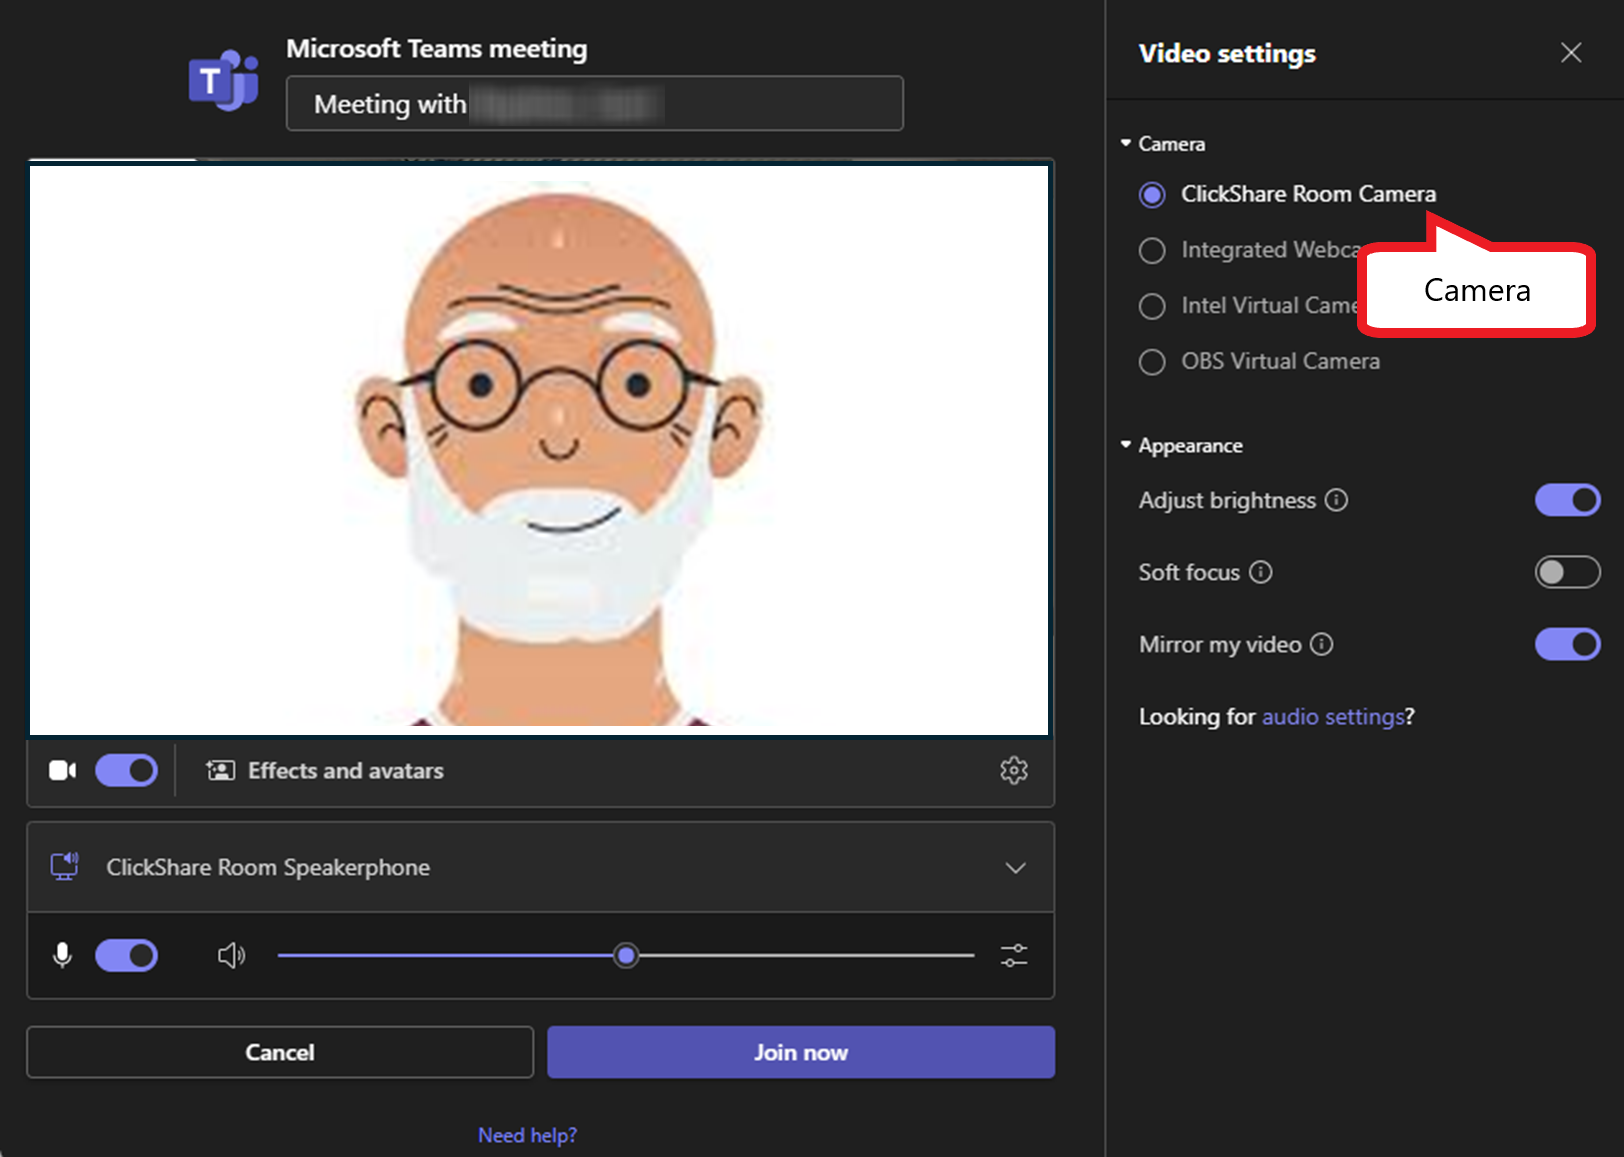Click the video camera icon
The image size is (1624, 1157).
pos(63,770)
